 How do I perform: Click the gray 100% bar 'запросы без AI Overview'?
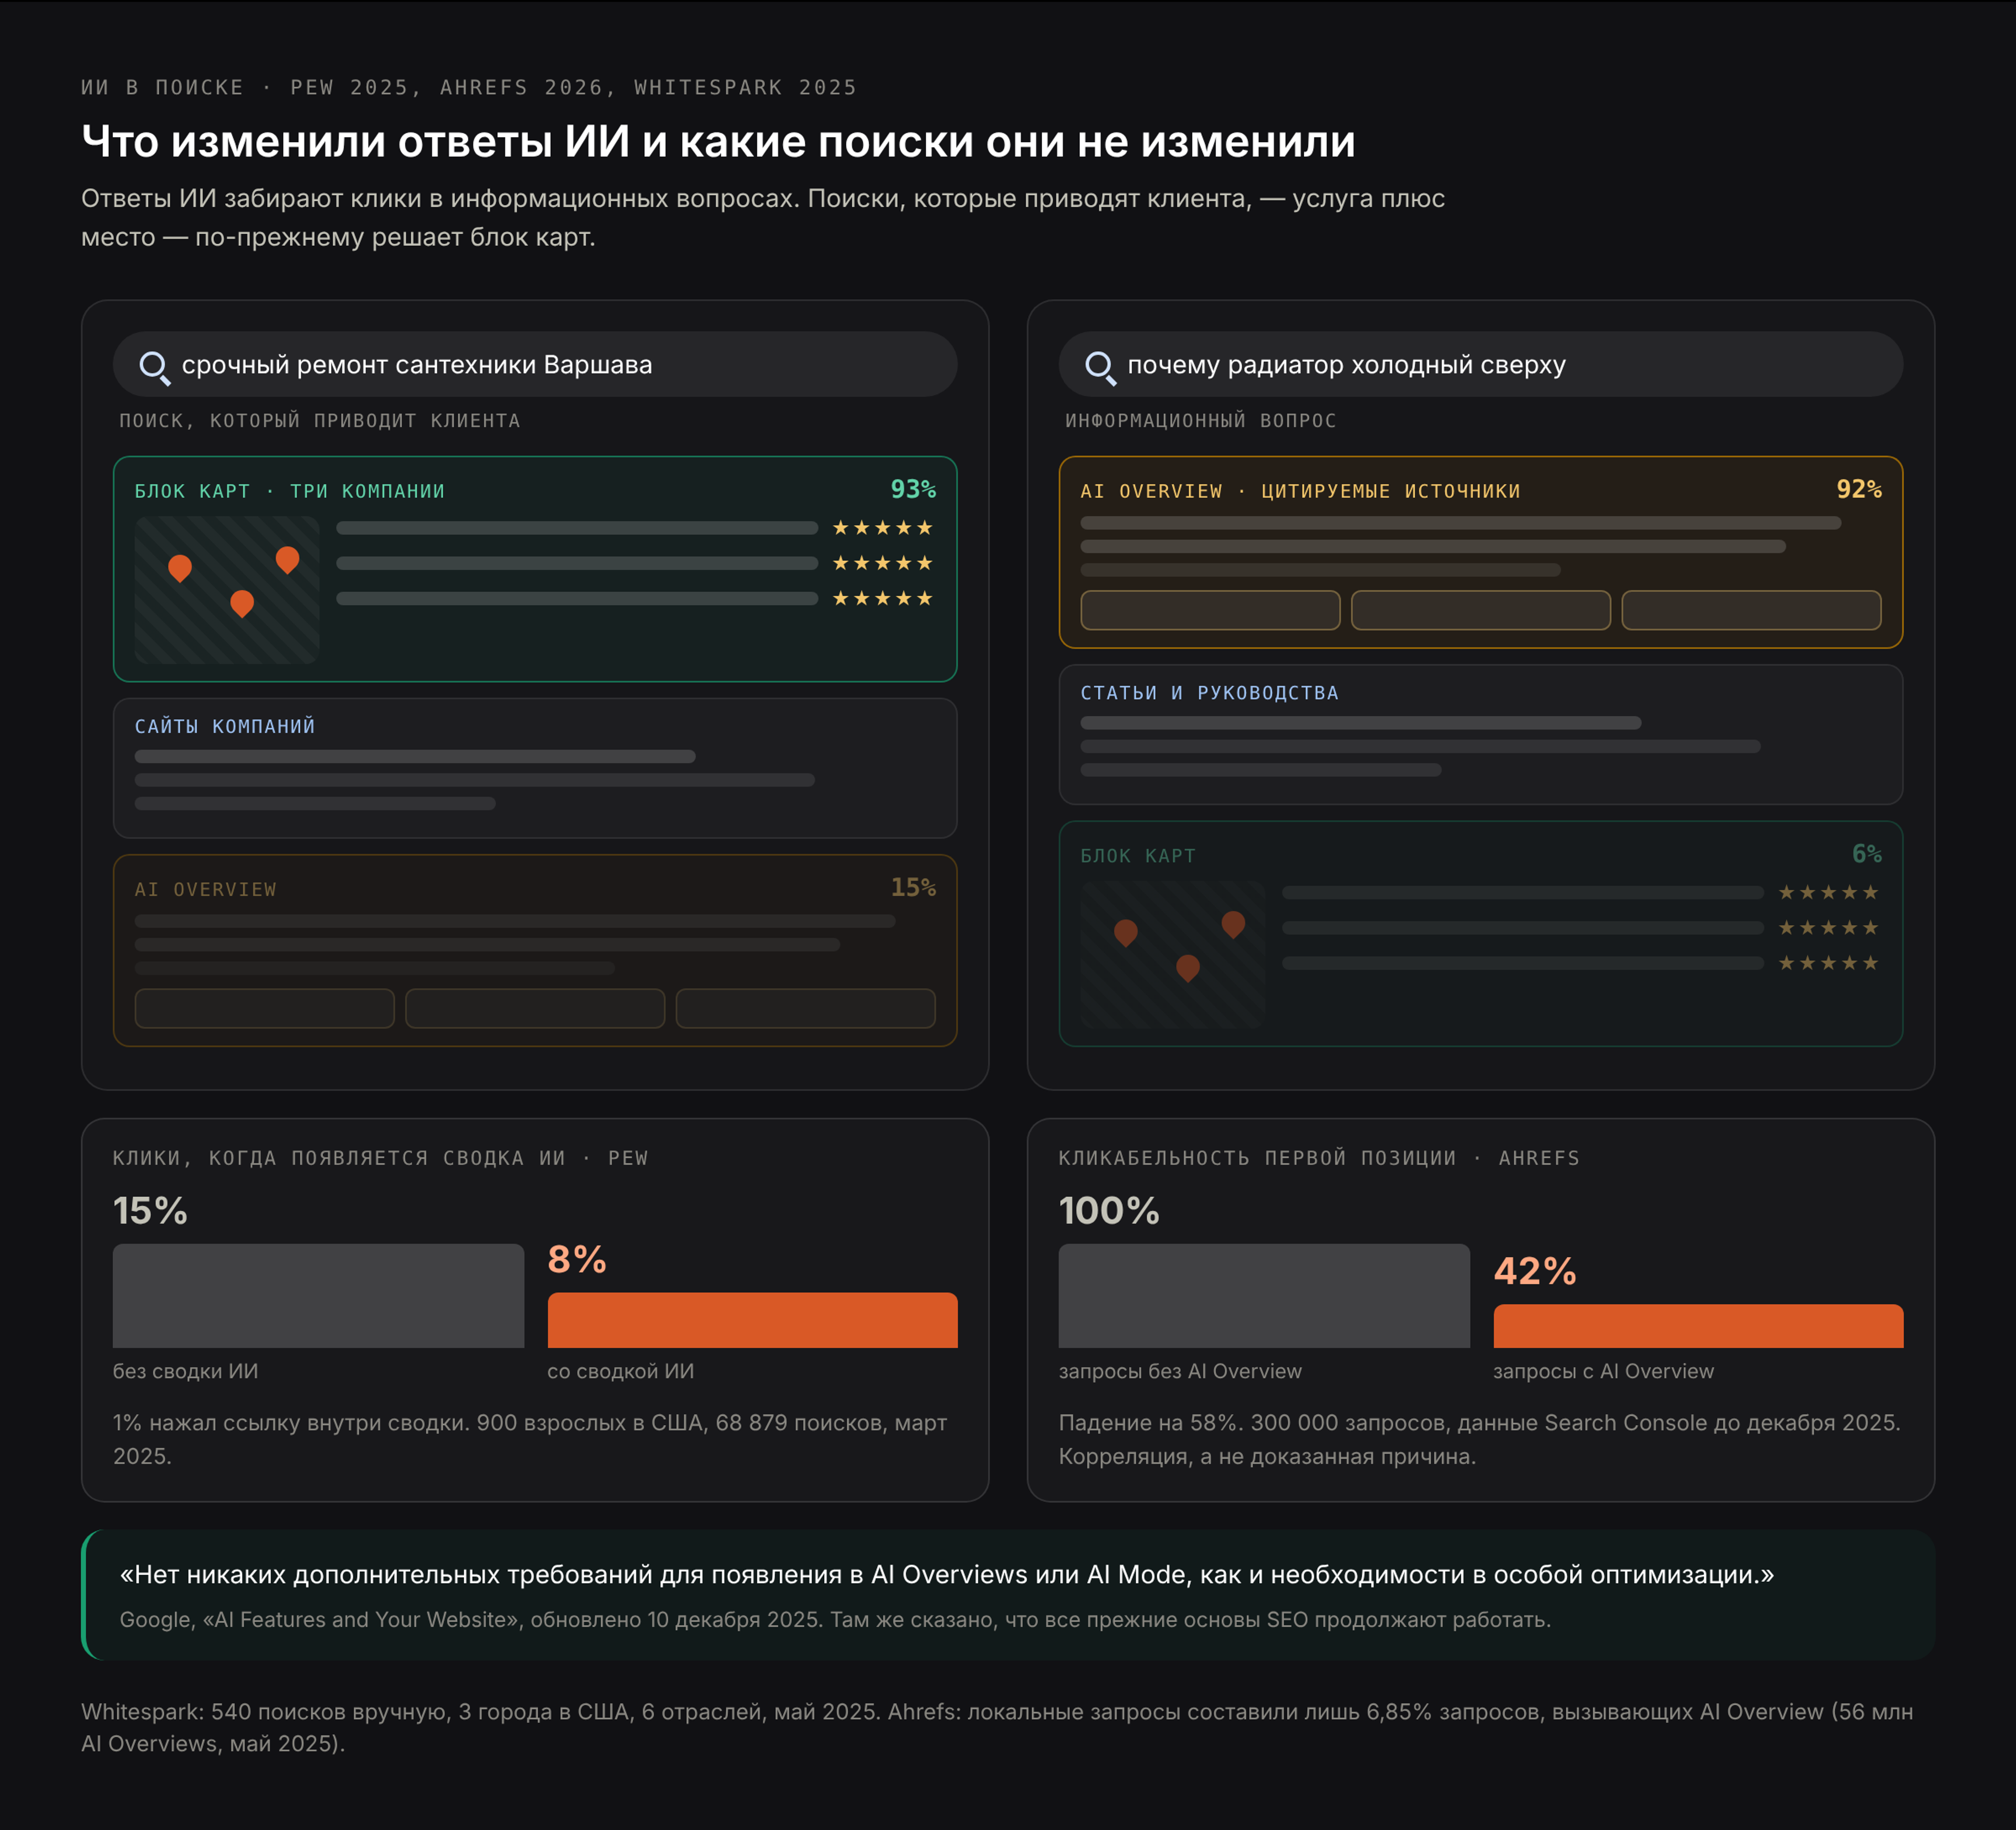coord(1264,1296)
